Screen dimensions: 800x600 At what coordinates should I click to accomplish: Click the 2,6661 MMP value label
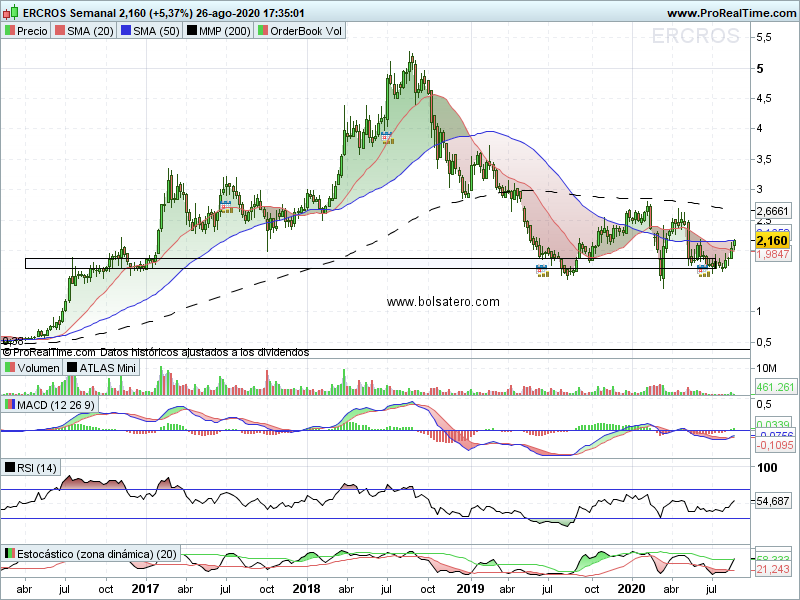pyautogui.click(x=772, y=211)
